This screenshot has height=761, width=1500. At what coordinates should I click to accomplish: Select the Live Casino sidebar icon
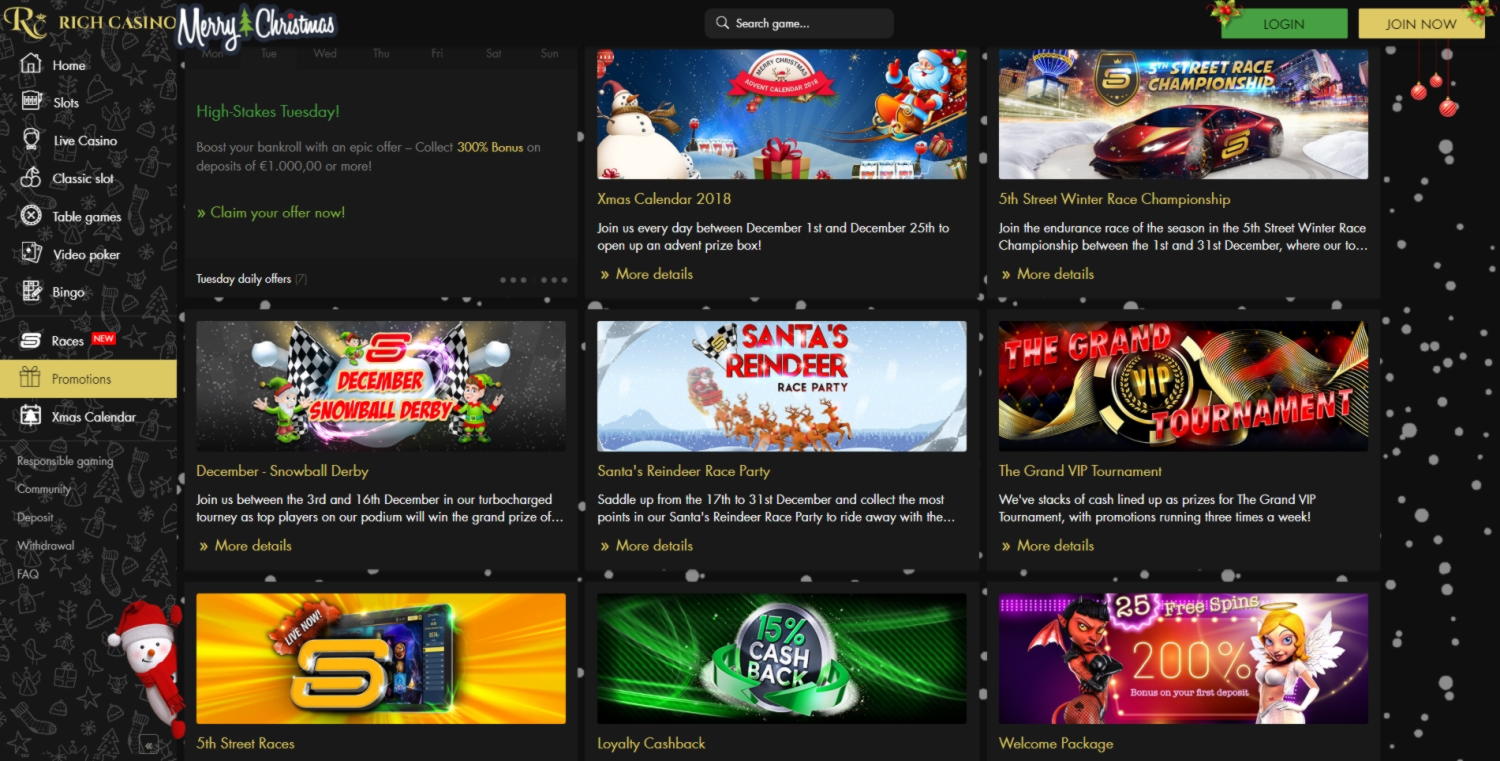tap(31, 140)
